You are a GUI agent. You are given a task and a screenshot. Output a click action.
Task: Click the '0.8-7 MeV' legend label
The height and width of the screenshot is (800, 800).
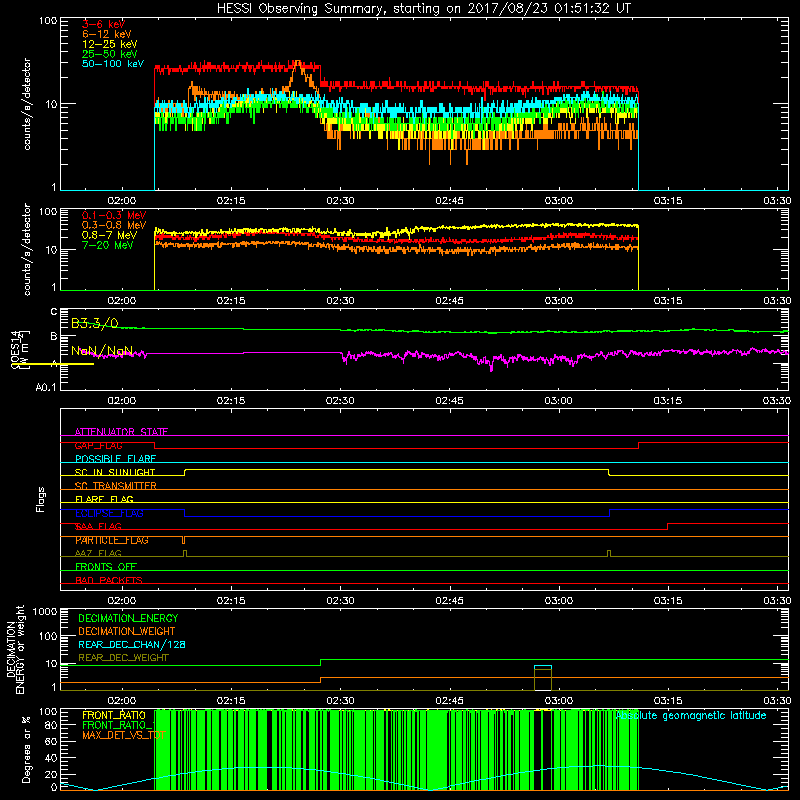[109, 235]
